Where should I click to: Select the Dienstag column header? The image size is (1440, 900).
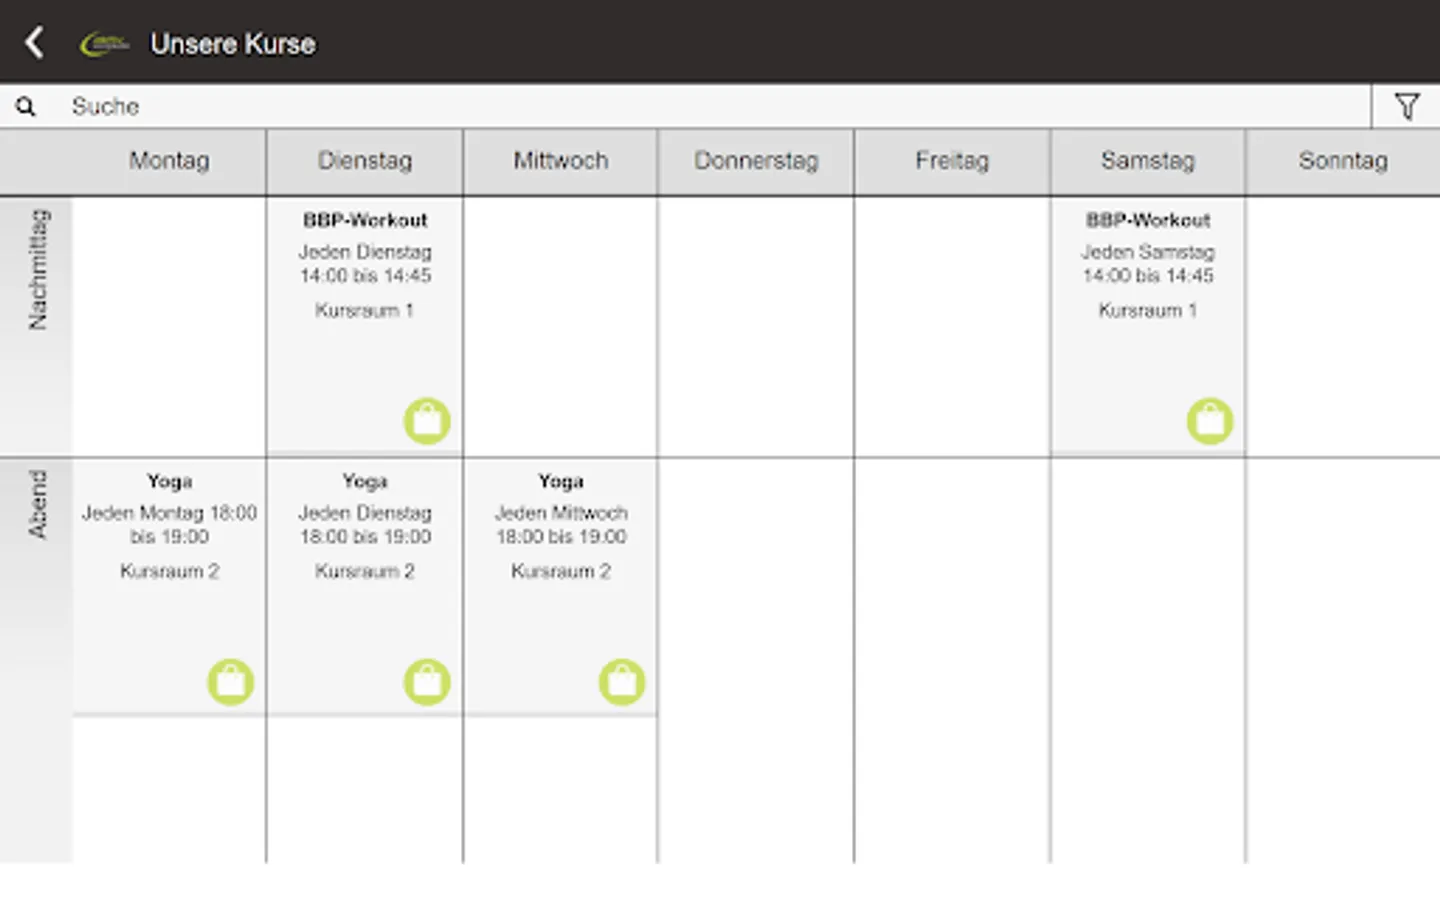(x=365, y=161)
